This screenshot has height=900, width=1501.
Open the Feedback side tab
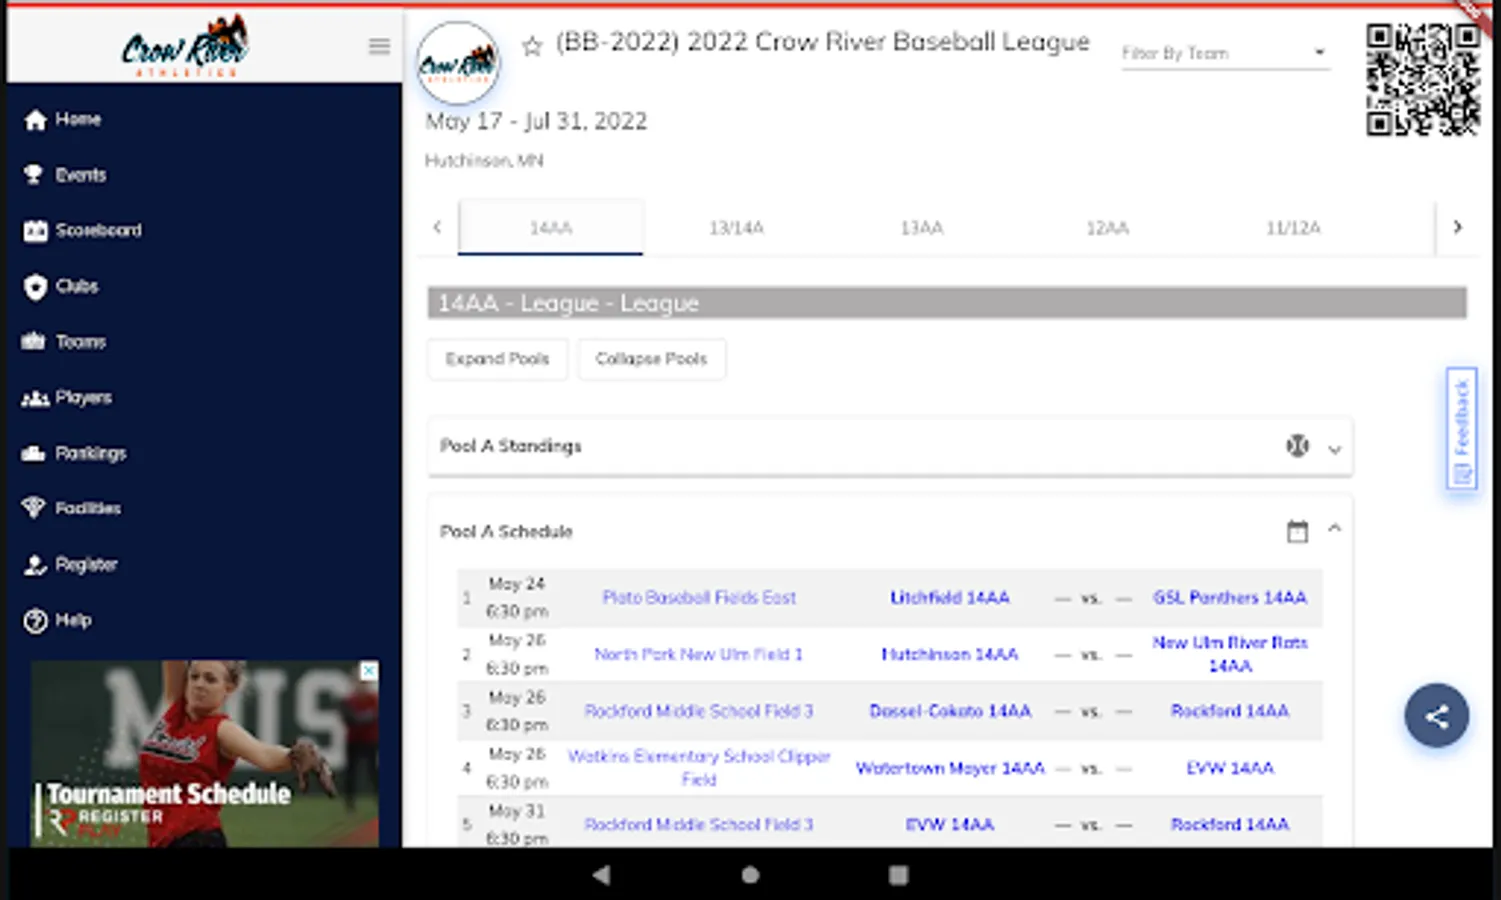(1461, 428)
